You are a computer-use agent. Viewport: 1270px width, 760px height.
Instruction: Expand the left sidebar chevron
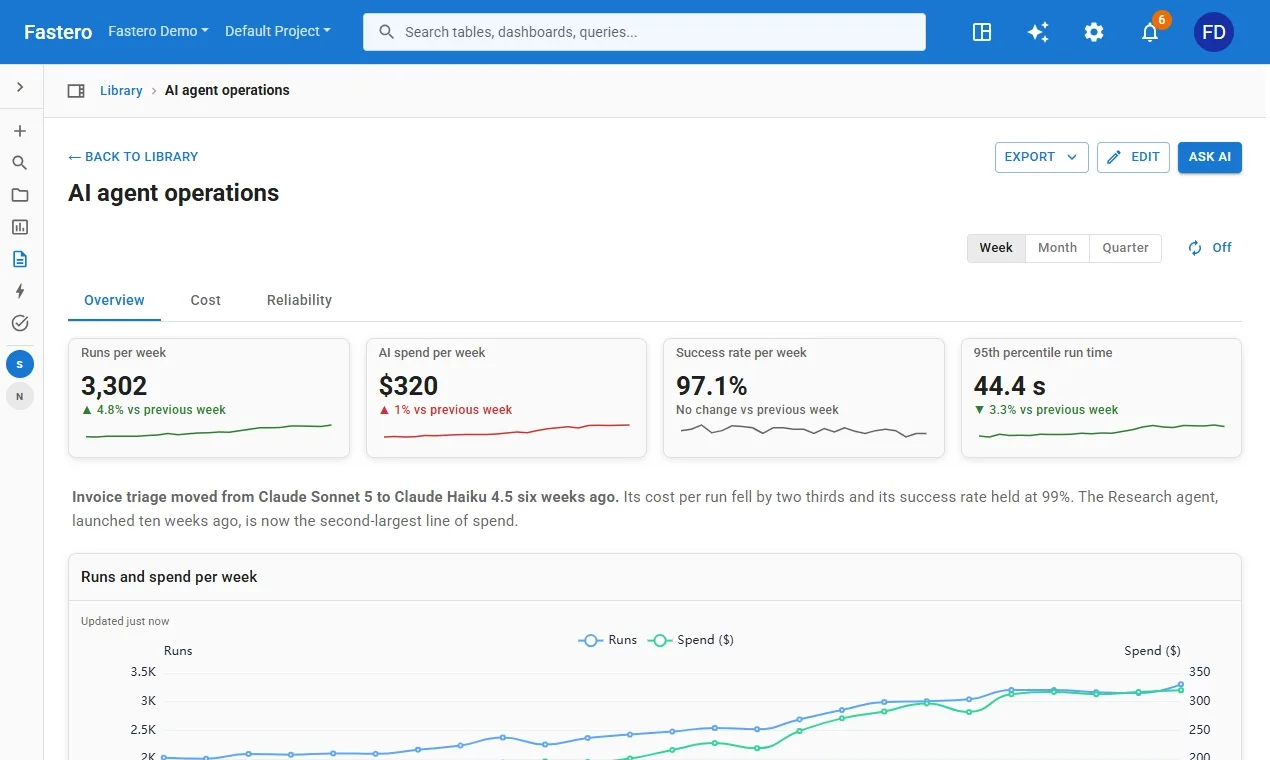tap(20, 88)
